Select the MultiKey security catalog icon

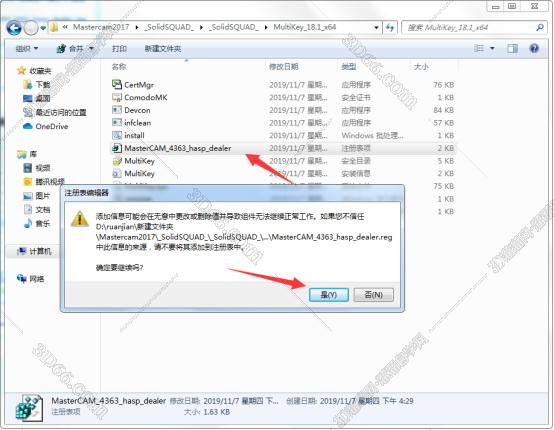click(117, 161)
